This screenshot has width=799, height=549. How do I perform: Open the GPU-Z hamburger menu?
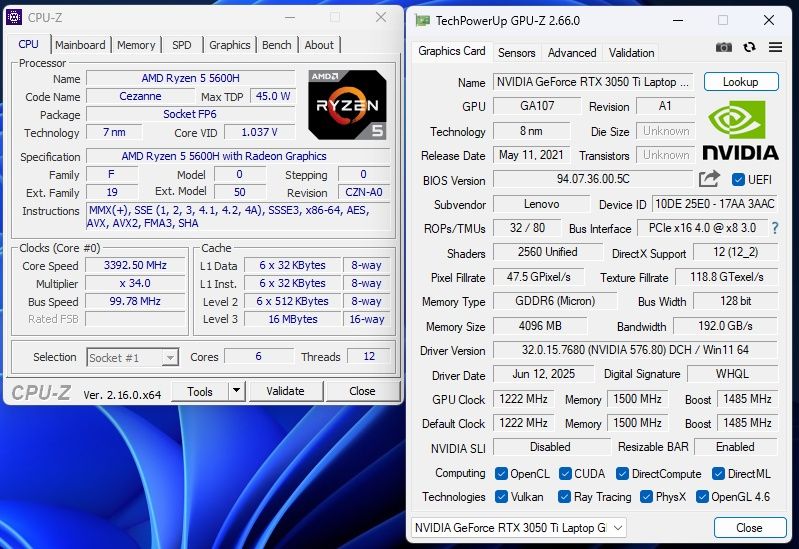775,47
